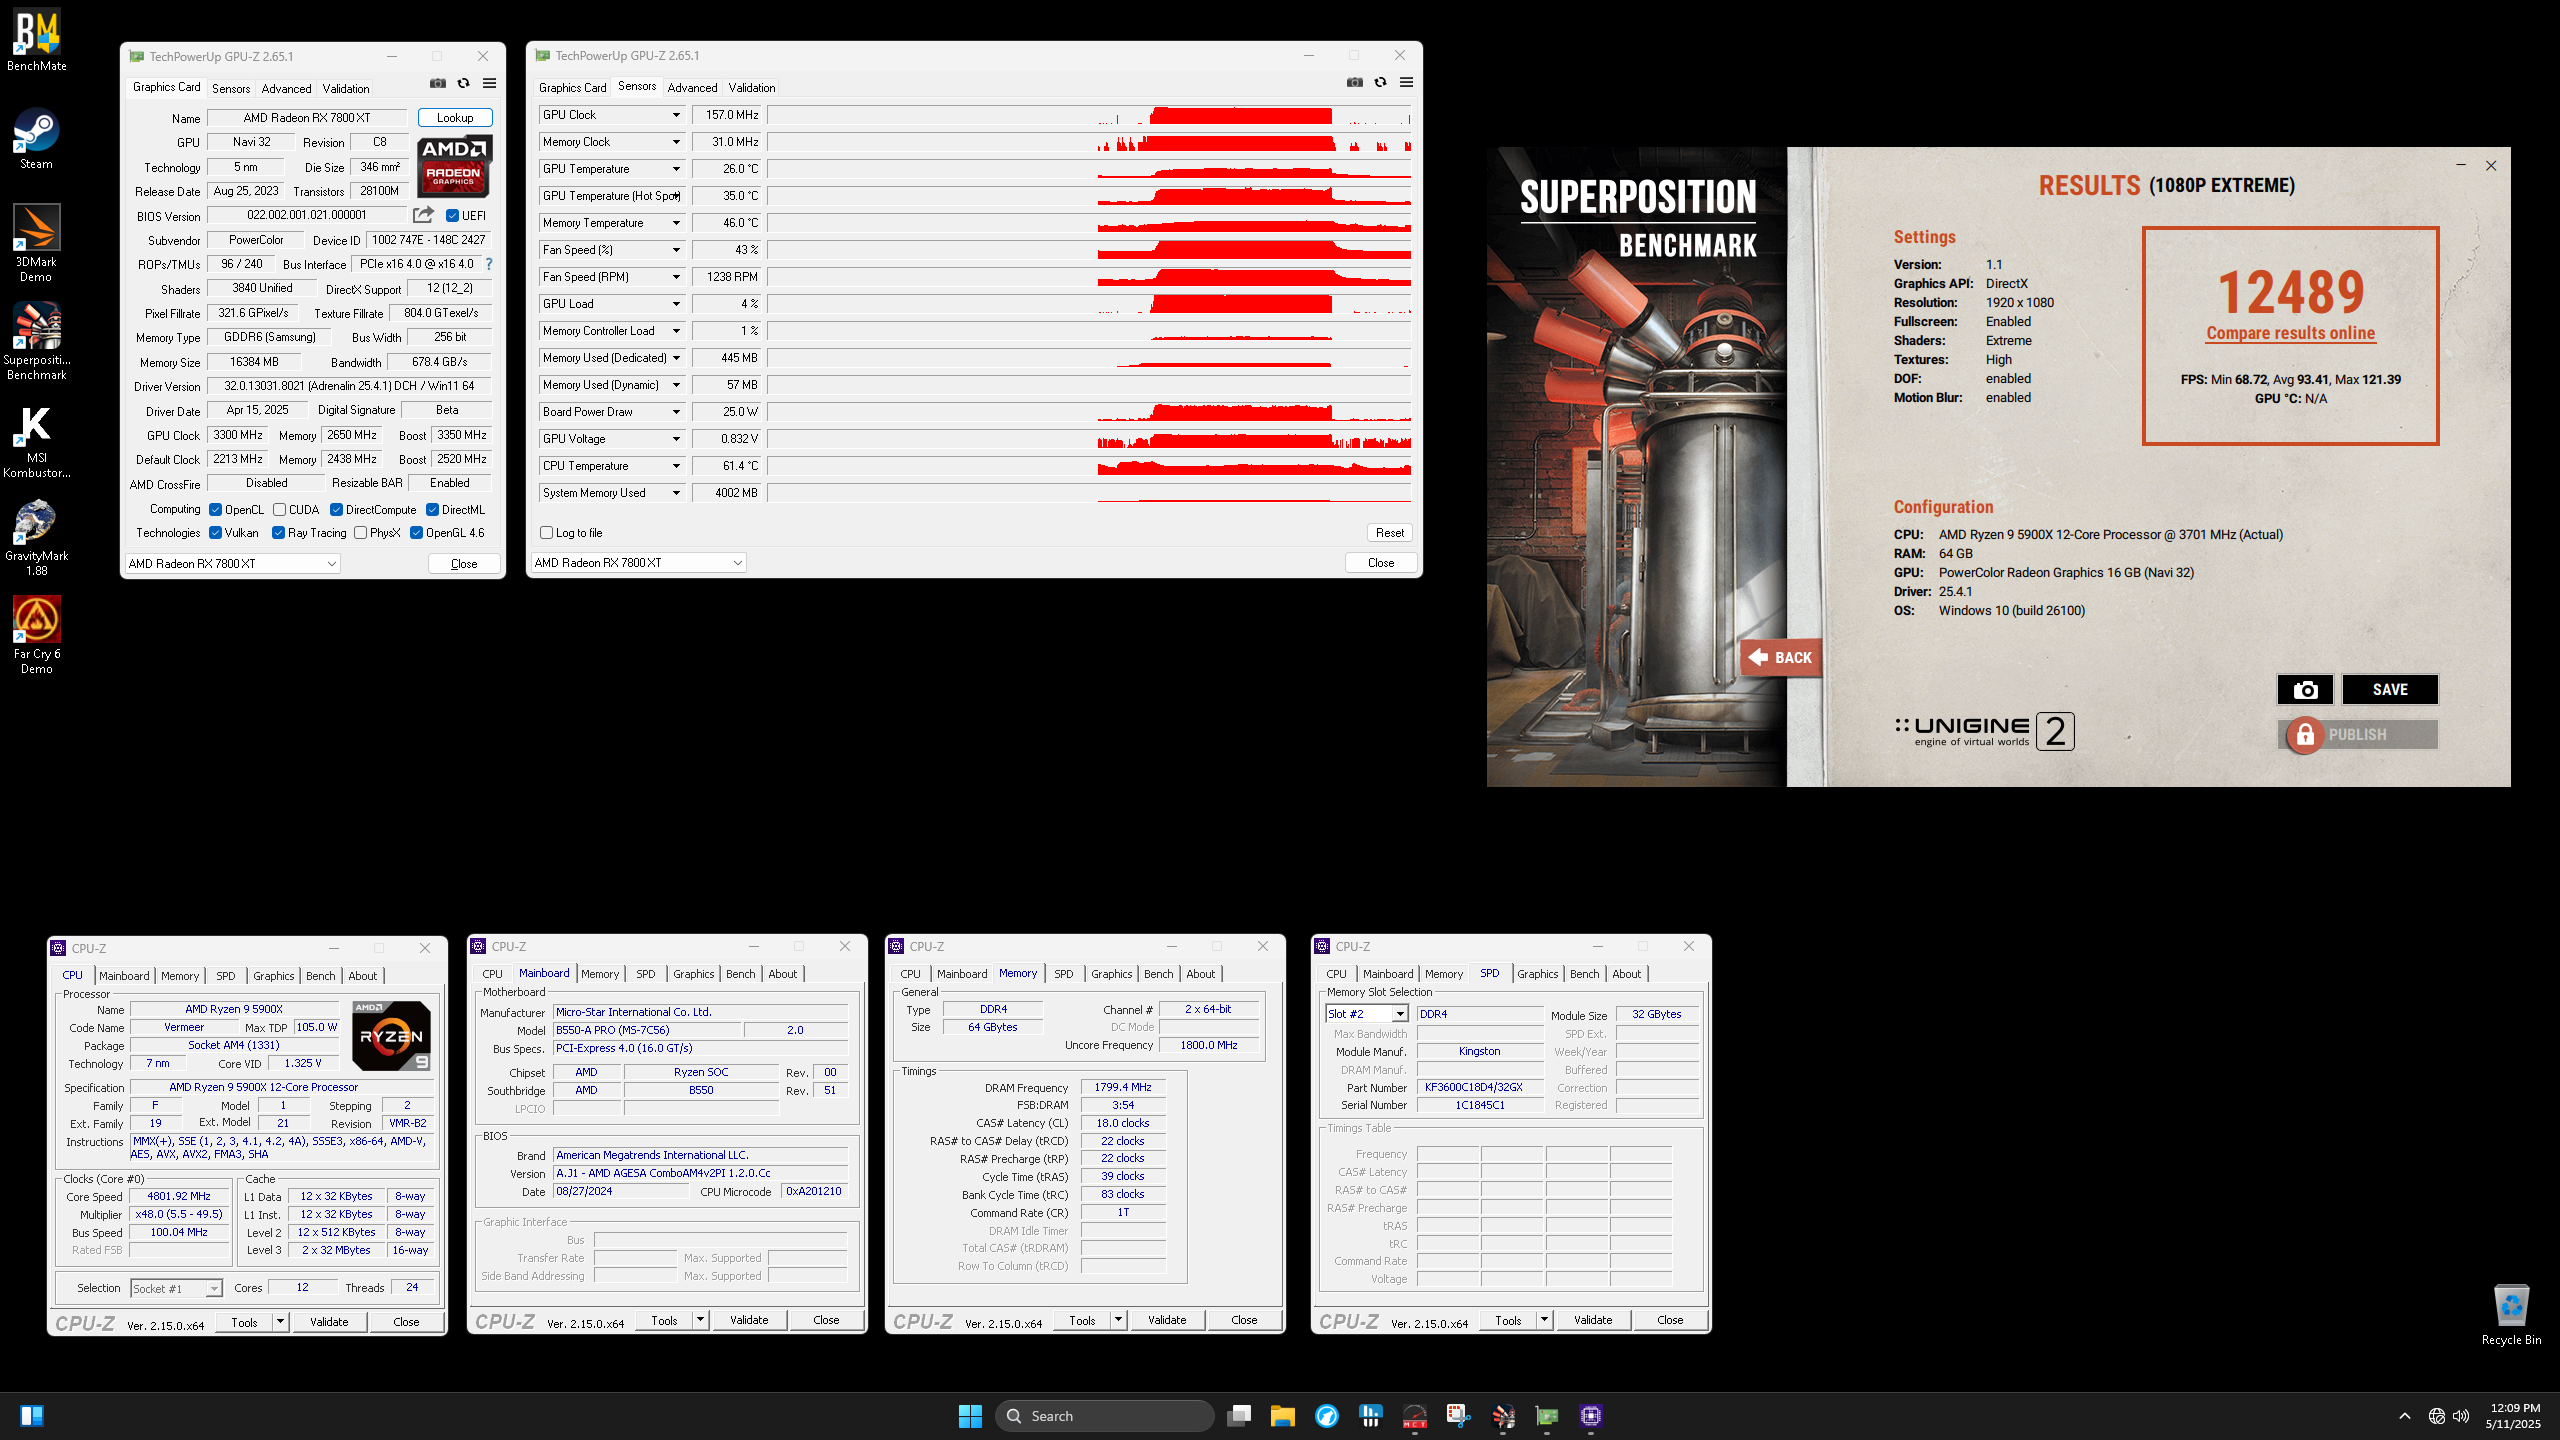
Task: Click the SAVE button in Superposition results
Action: [x=2390, y=689]
